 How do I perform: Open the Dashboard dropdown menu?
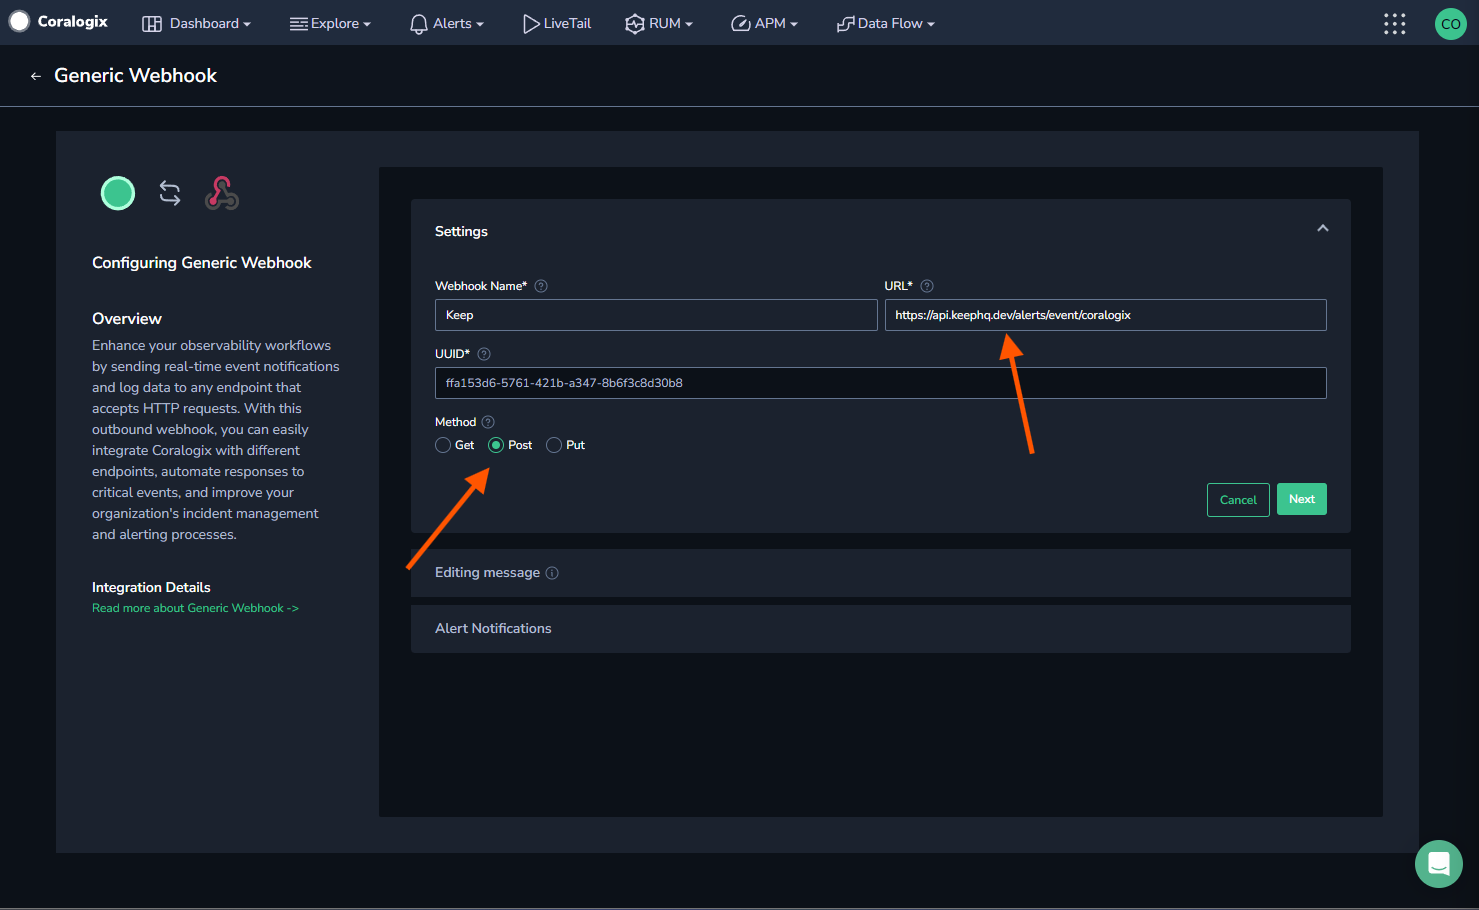(196, 24)
